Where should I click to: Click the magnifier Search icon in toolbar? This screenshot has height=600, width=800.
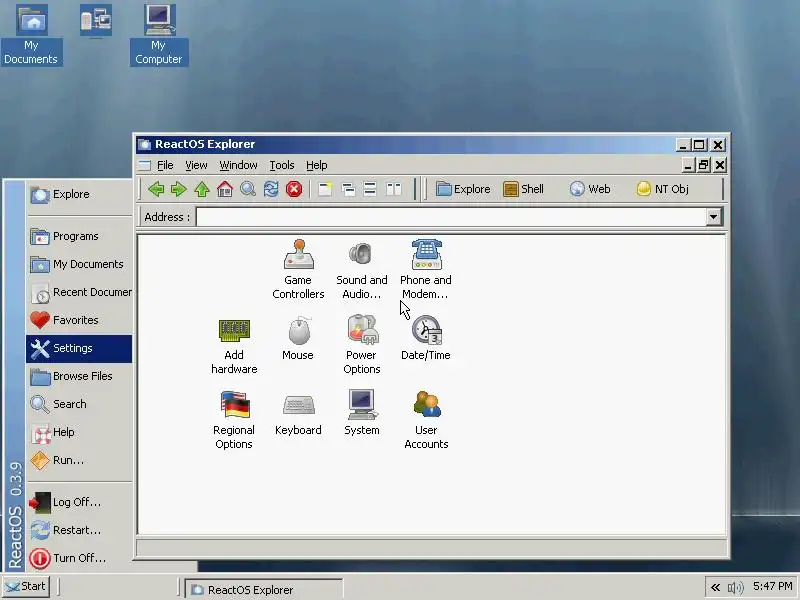coord(248,189)
